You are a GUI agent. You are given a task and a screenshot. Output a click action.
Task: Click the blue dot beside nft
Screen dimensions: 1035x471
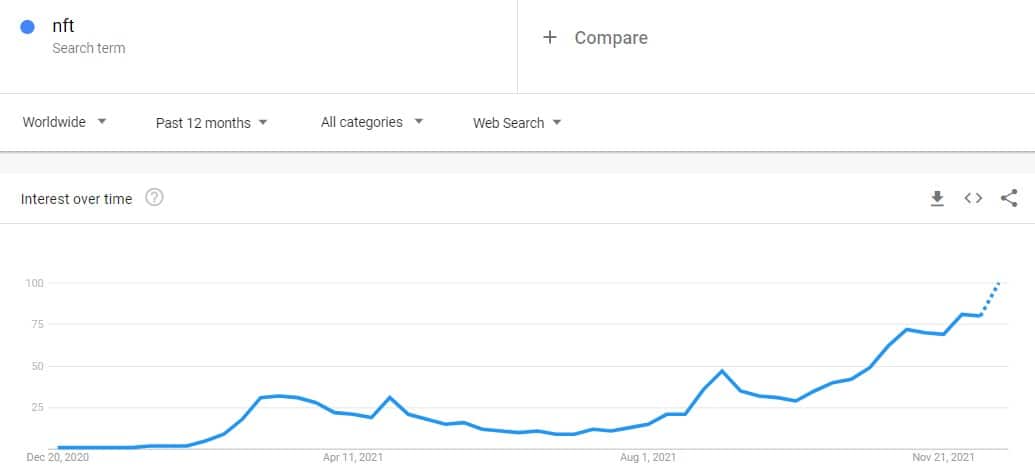pyautogui.click(x=28, y=28)
